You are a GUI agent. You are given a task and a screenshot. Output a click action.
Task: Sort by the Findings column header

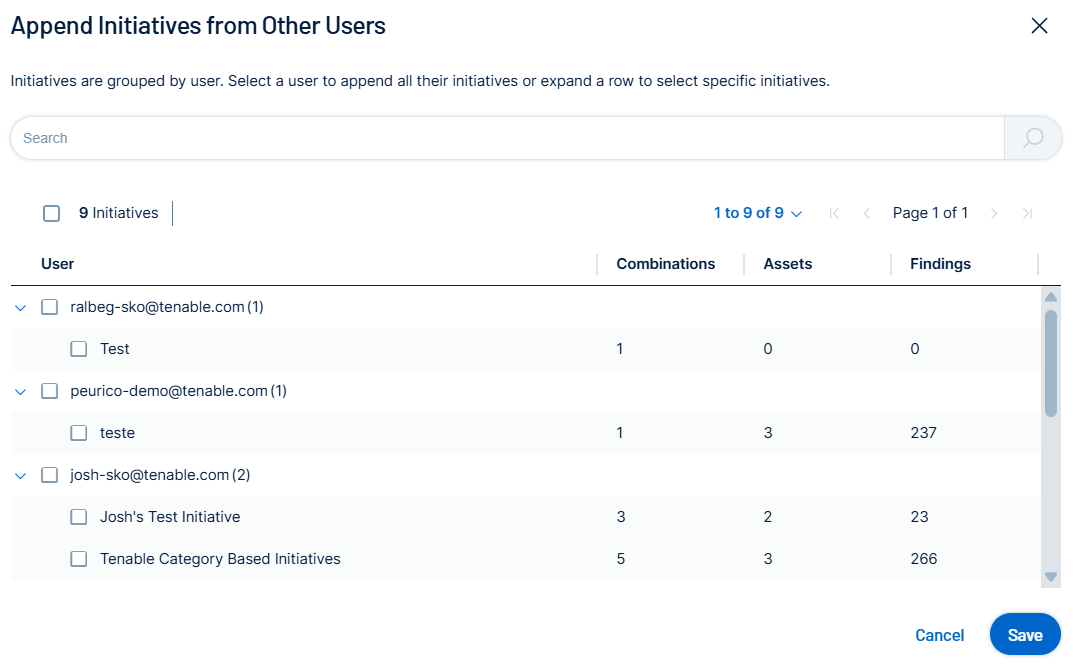click(940, 264)
